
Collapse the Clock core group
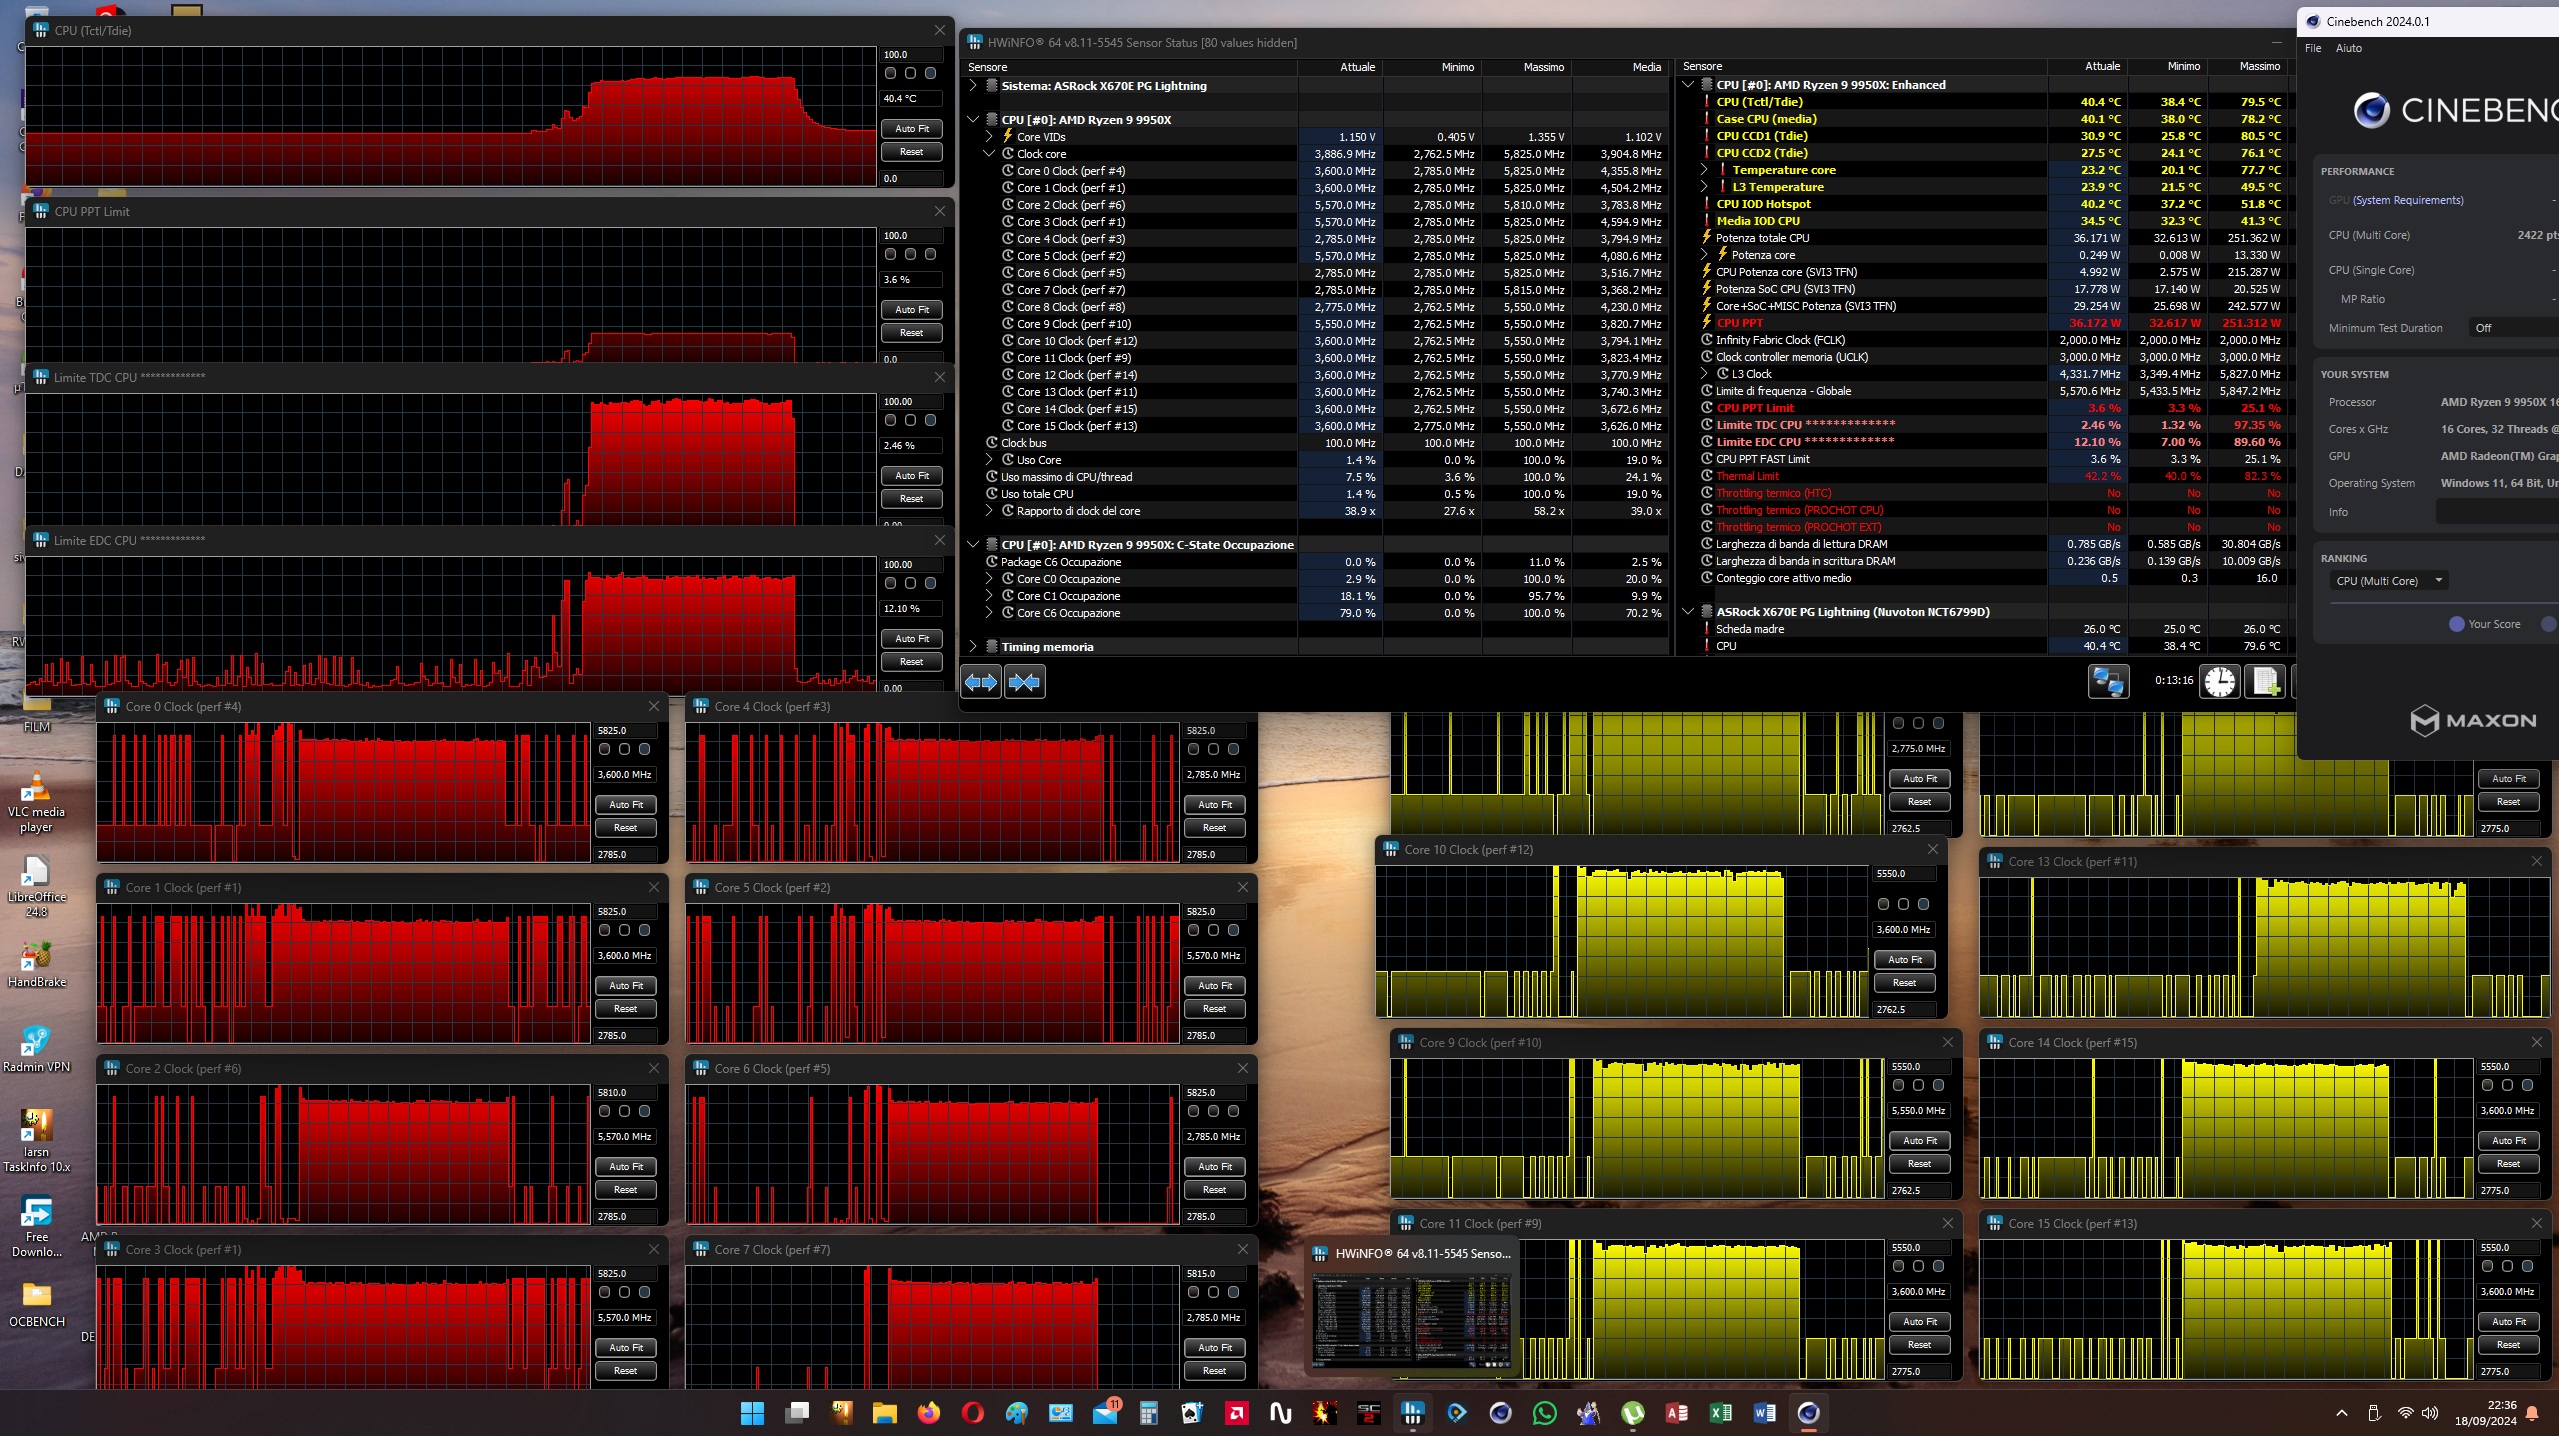pyautogui.click(x=989, y=154)
